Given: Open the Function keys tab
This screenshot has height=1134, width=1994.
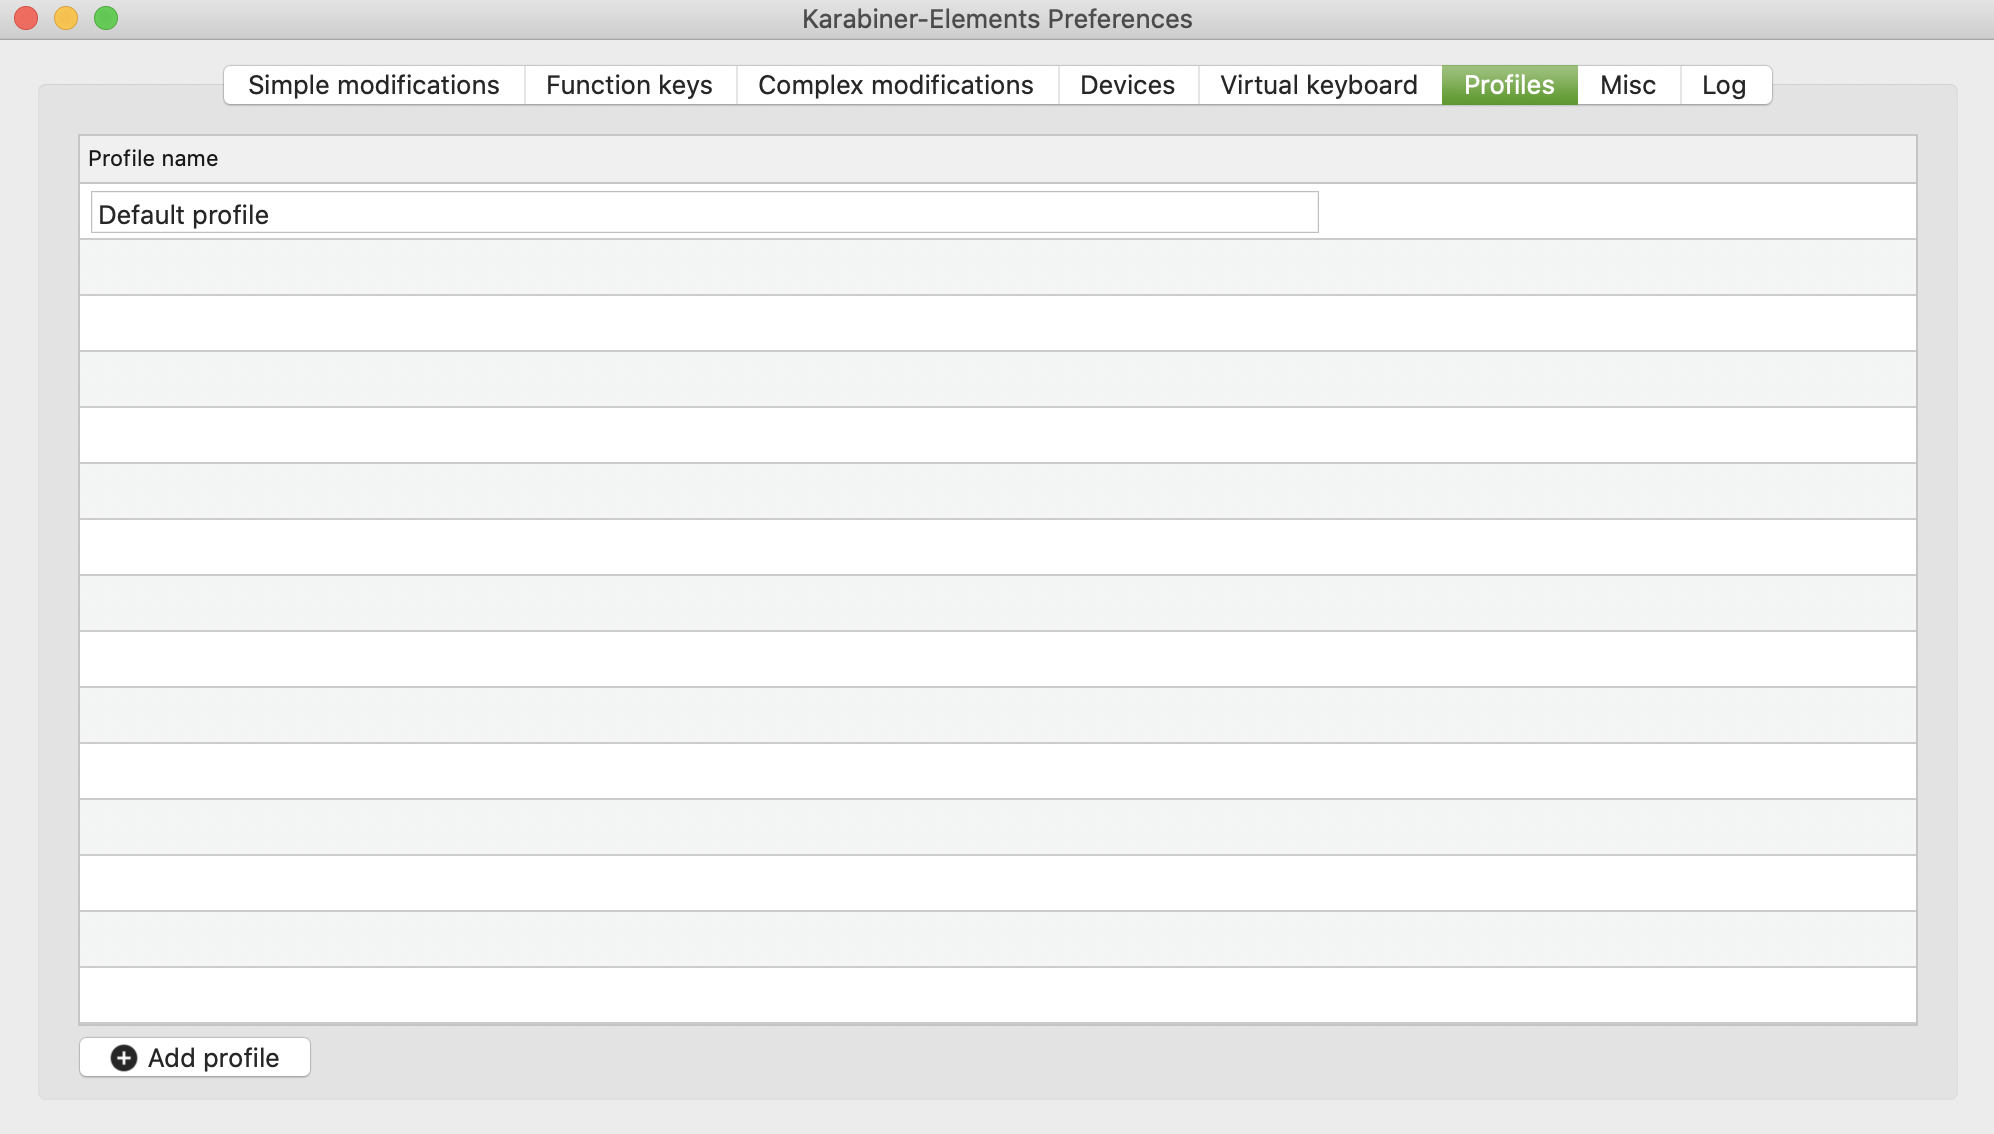Looking at the screenshot, I should point(628,85).
